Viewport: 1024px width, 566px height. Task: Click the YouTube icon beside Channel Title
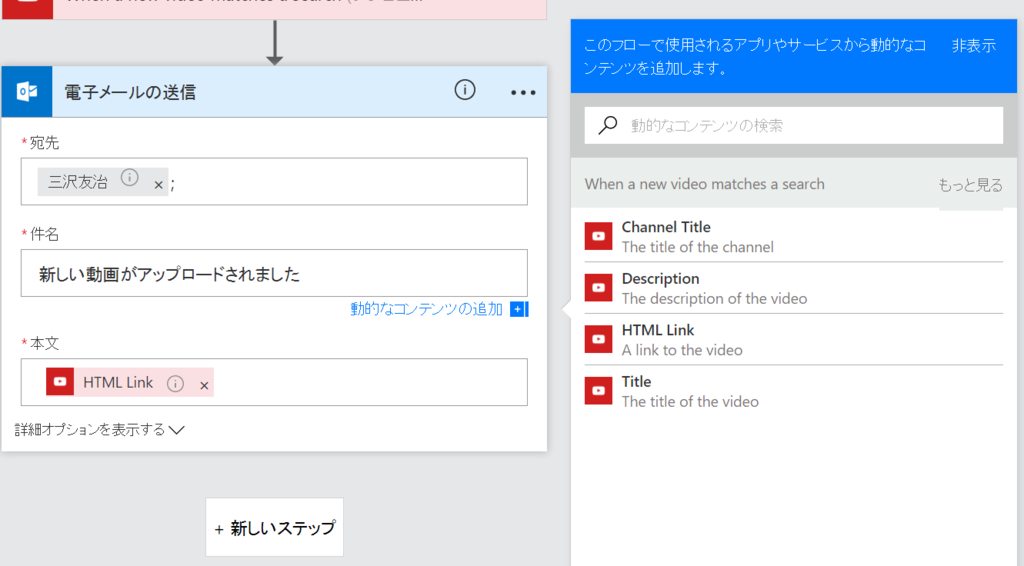tap(598, 236)
